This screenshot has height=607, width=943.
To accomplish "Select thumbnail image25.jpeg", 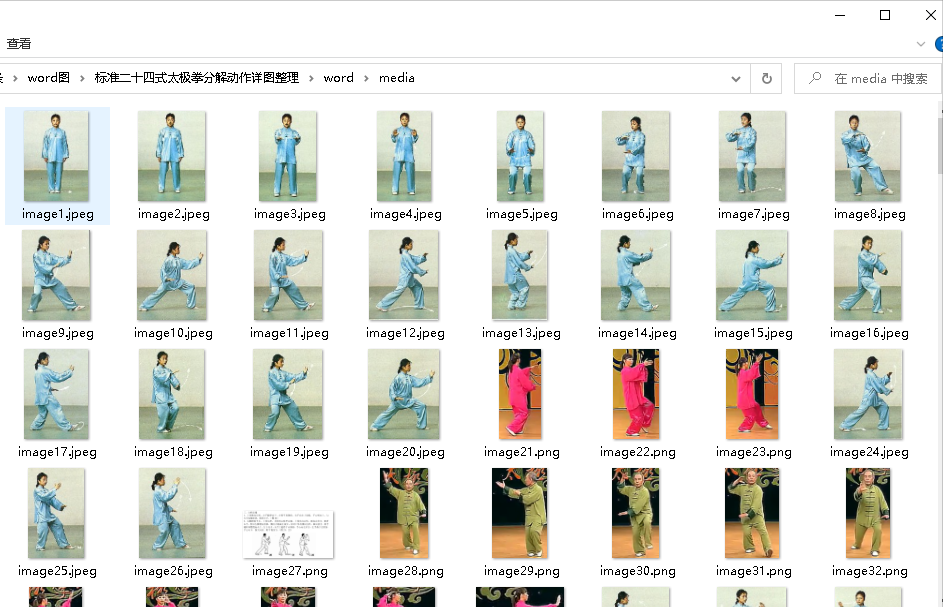I will (x=56, y=513).
